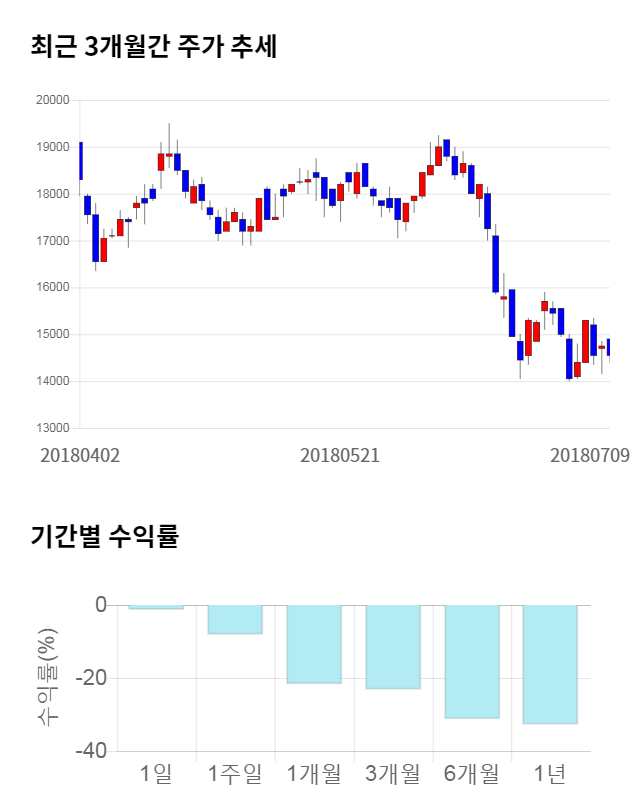Image resolution: width=640 pixels, height=810 pixels.
Task: Click the 13000 price axis label
Action: point(51,428)
